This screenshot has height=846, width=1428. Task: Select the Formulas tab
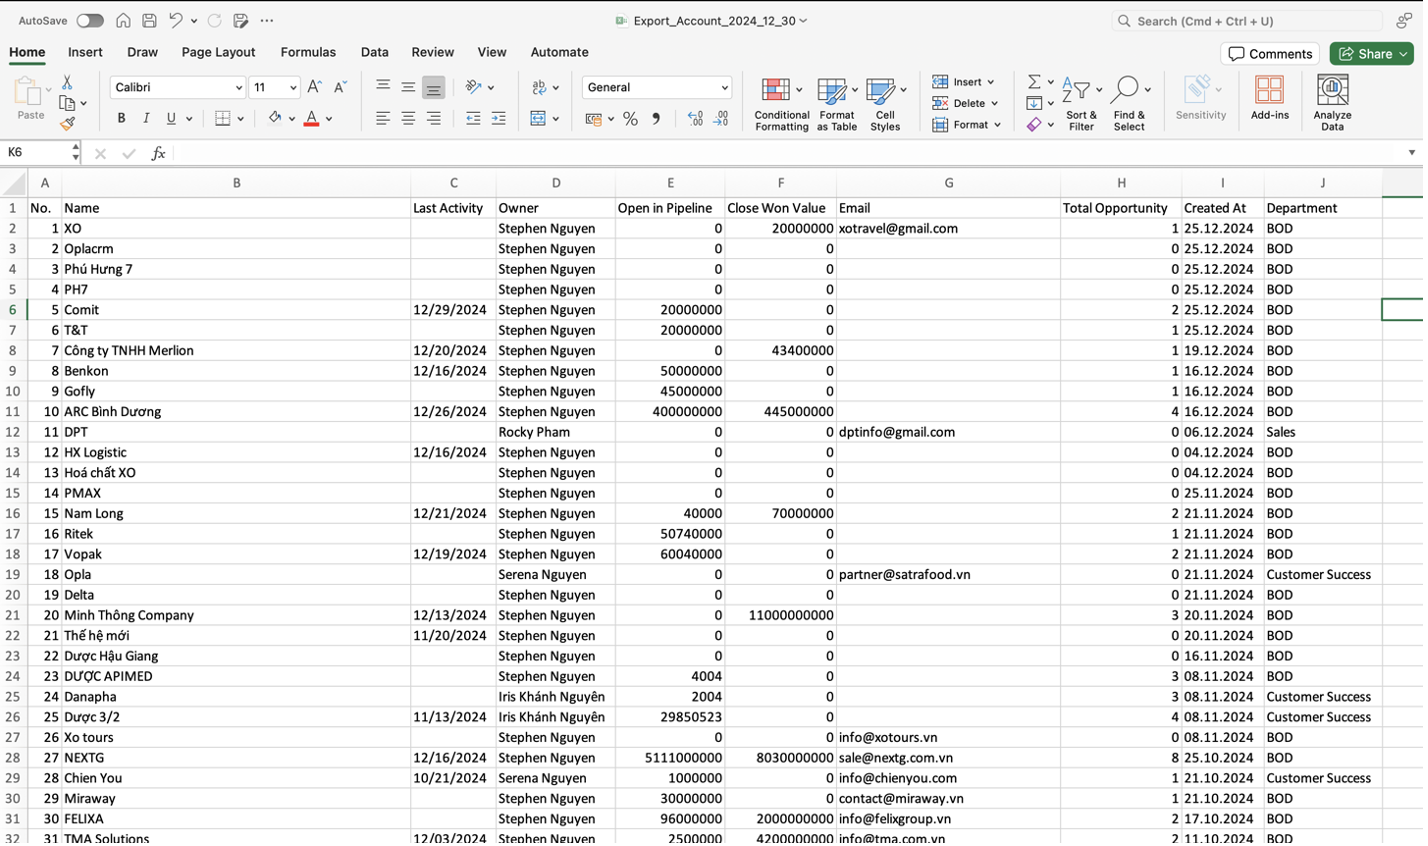(309, 53)
